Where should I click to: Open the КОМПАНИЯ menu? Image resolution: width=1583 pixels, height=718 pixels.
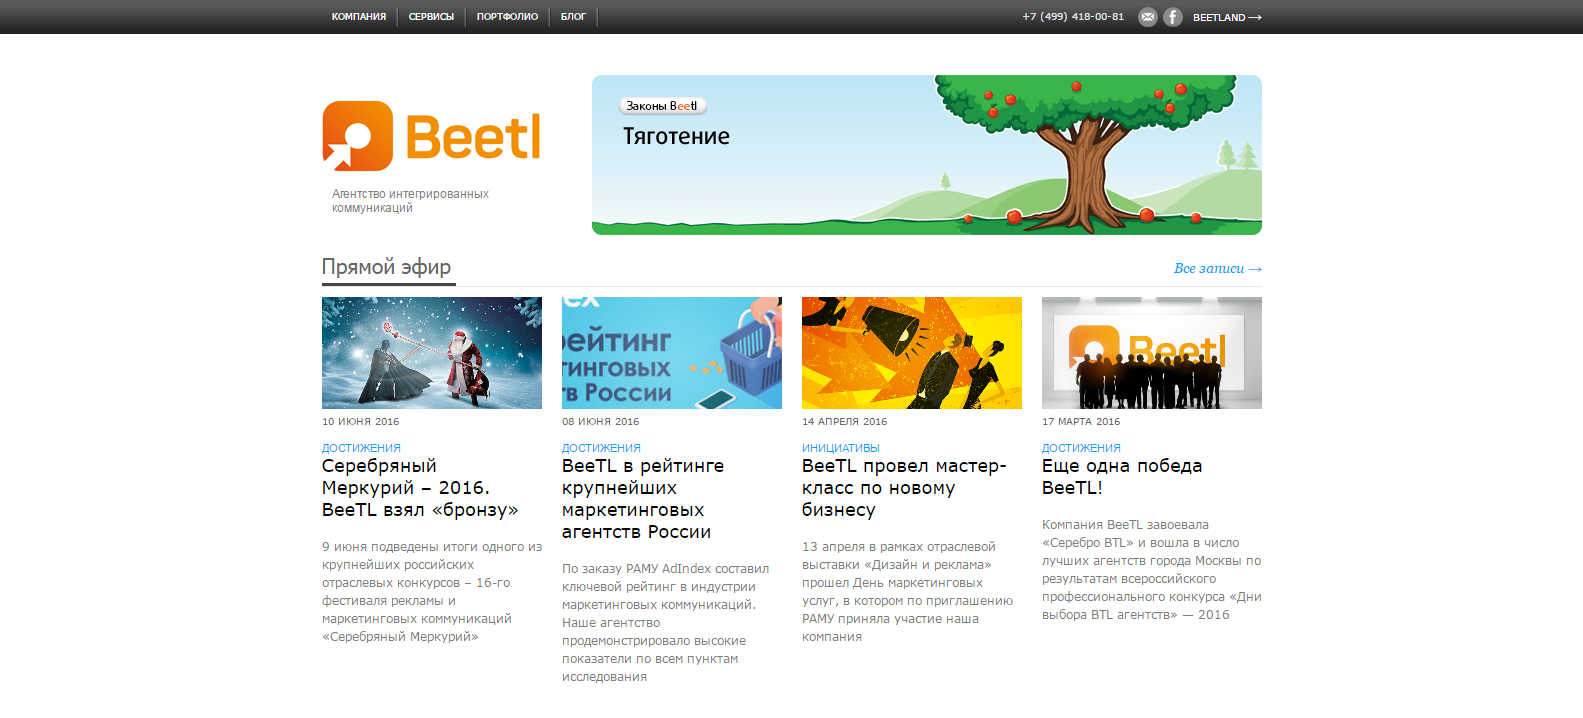pos(359,17)
